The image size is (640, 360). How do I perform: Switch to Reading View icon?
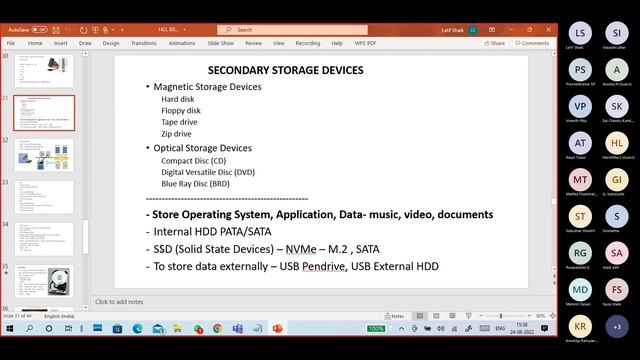pos(452,316)
